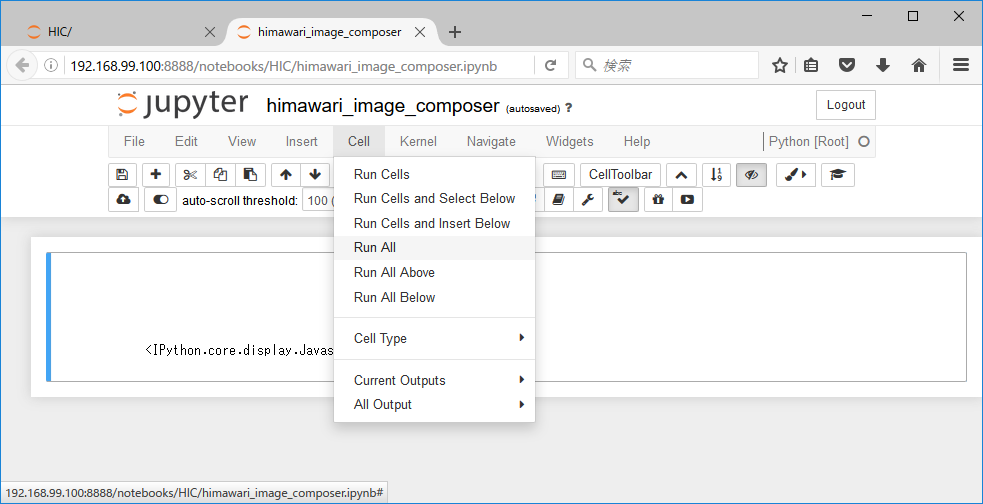Insert a cell with the plus icon

[155, 175]
